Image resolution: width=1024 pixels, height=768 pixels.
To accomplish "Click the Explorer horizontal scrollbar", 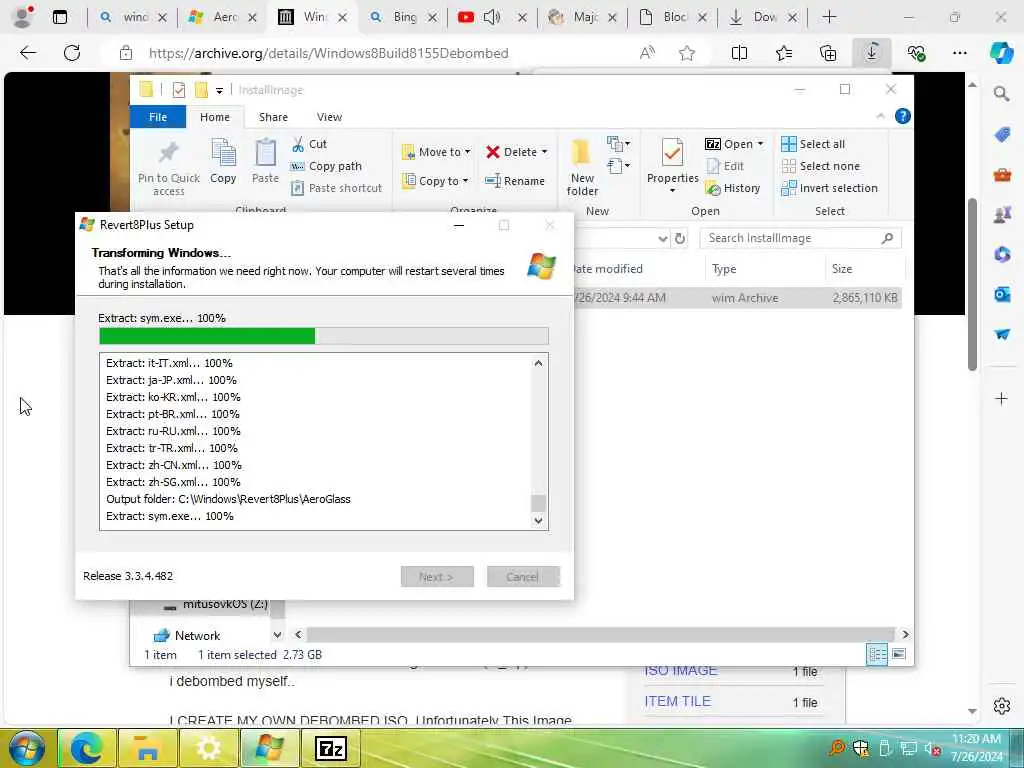I will tap(600, 634).
